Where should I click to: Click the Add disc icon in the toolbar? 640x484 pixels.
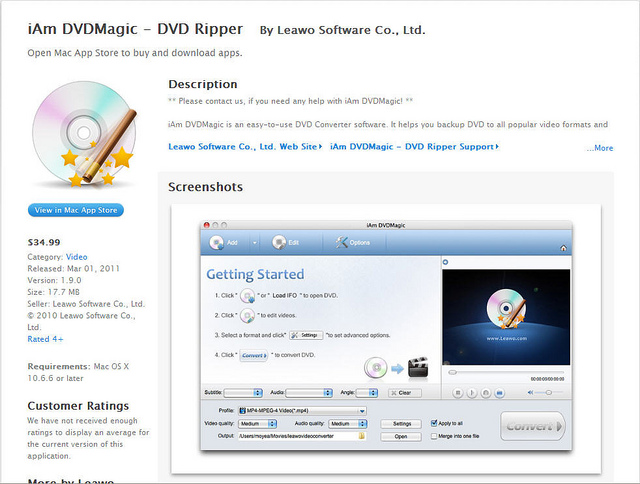(x=216, y=242)
